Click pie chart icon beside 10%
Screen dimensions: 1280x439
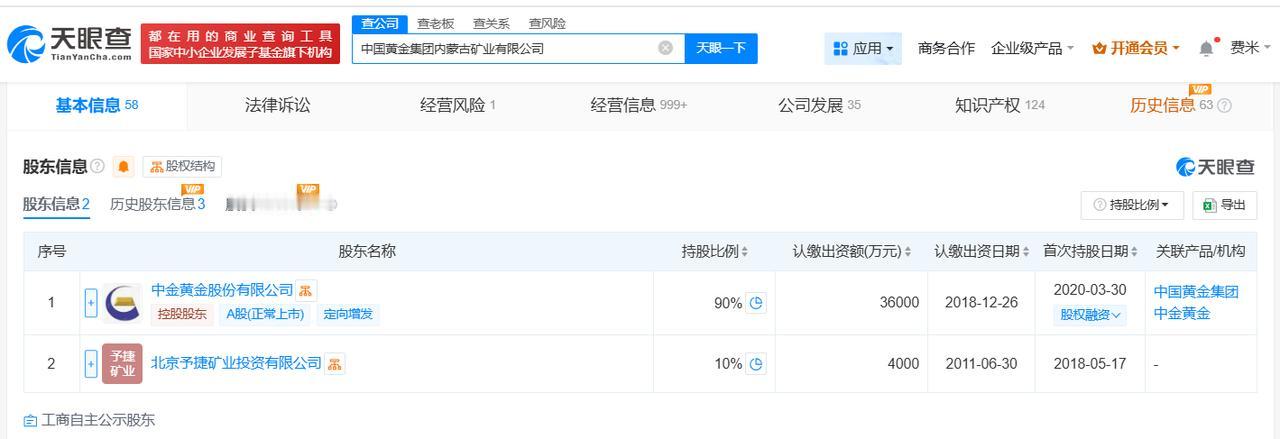(756, 364)
